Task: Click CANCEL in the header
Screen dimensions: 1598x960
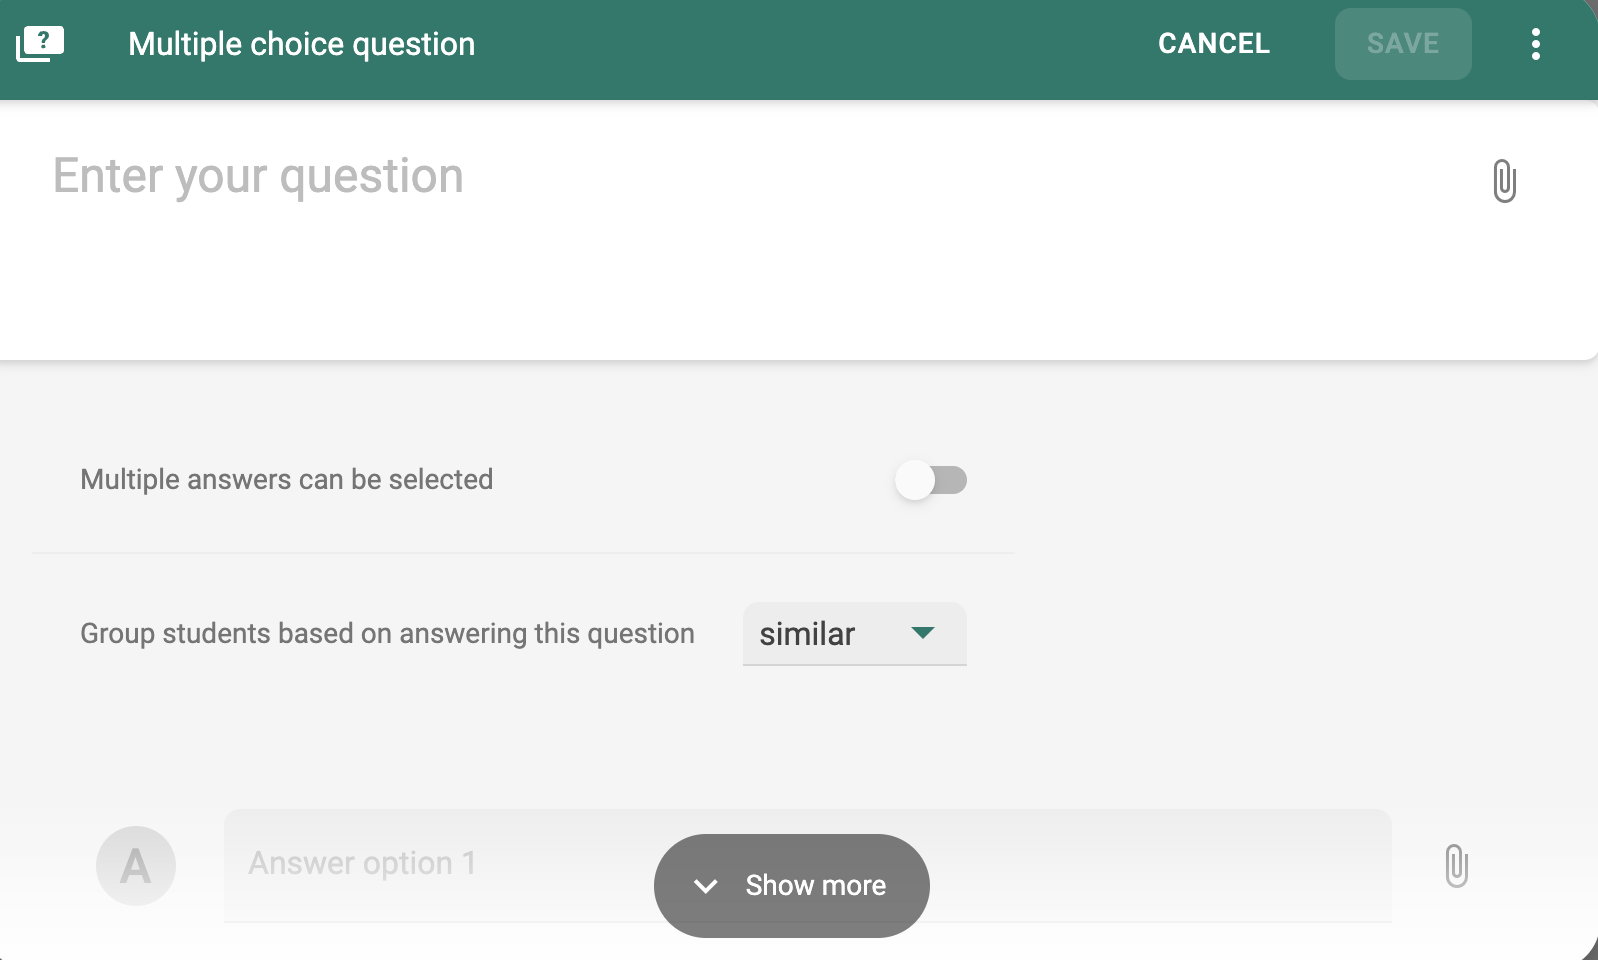Action: [x=1214, y=44]
